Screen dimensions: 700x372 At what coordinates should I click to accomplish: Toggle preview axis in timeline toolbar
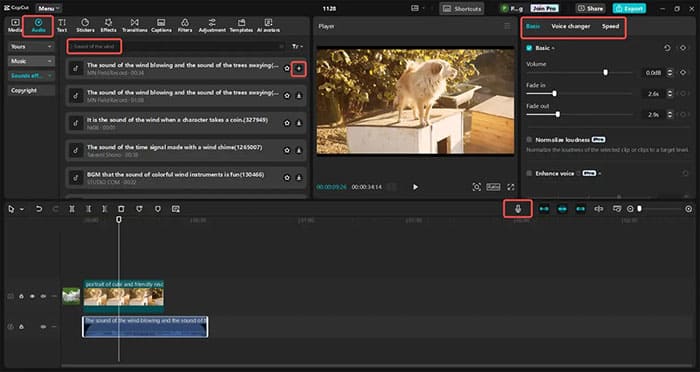(x=599, y=209)
